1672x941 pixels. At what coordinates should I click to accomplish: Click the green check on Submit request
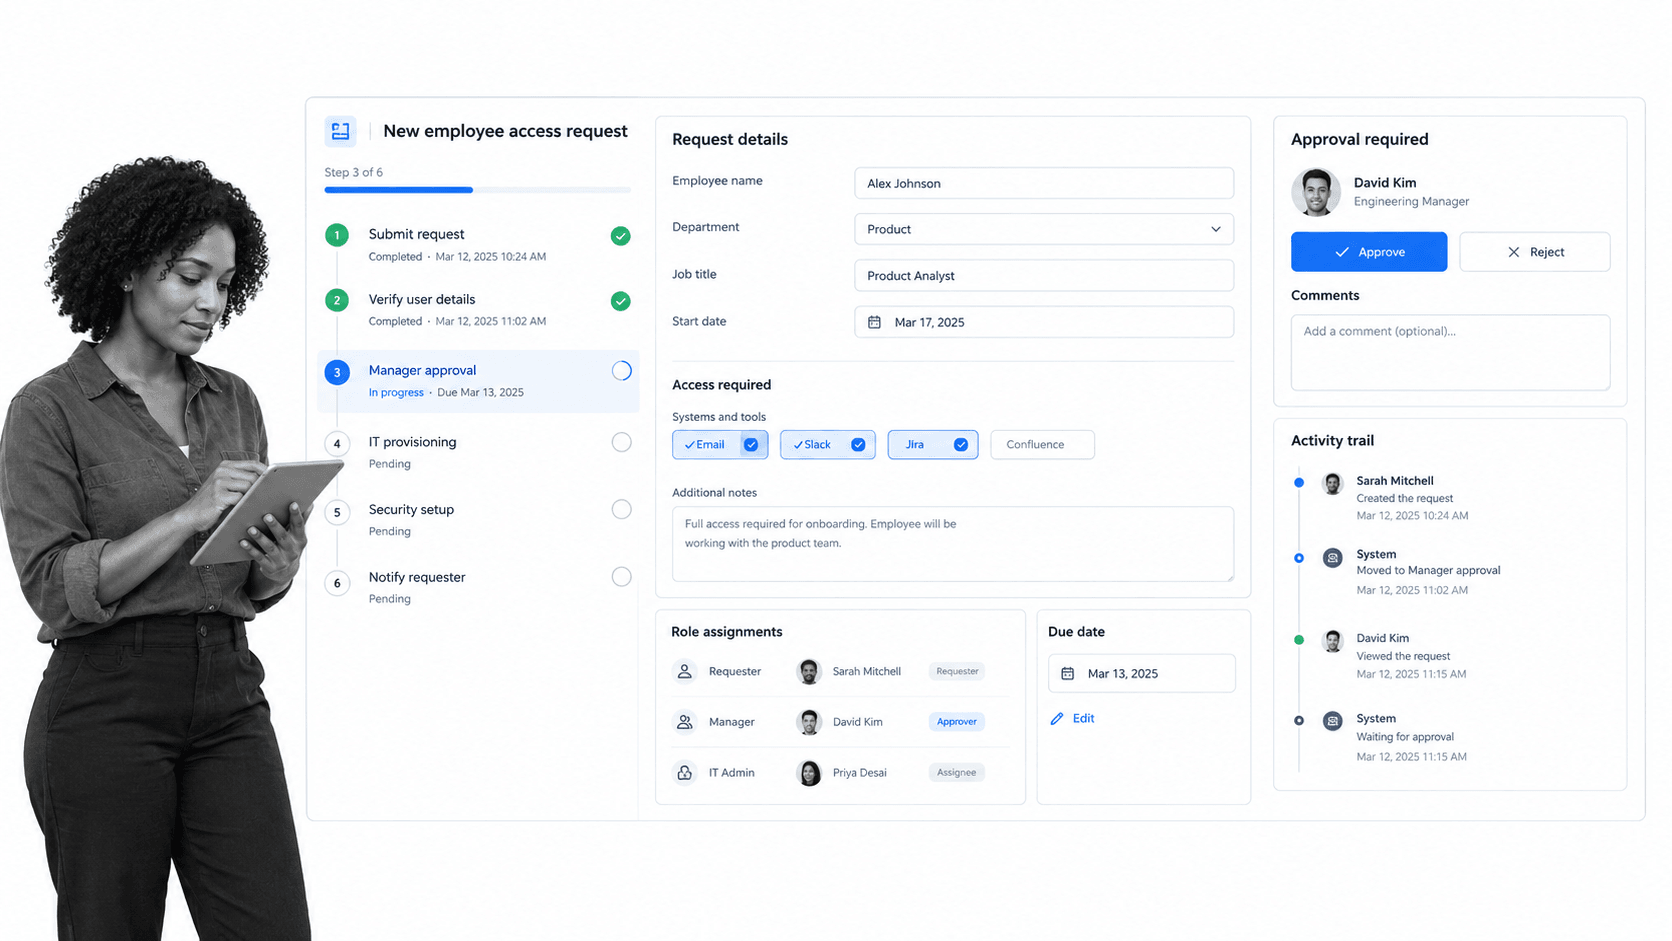click(621, 236)
